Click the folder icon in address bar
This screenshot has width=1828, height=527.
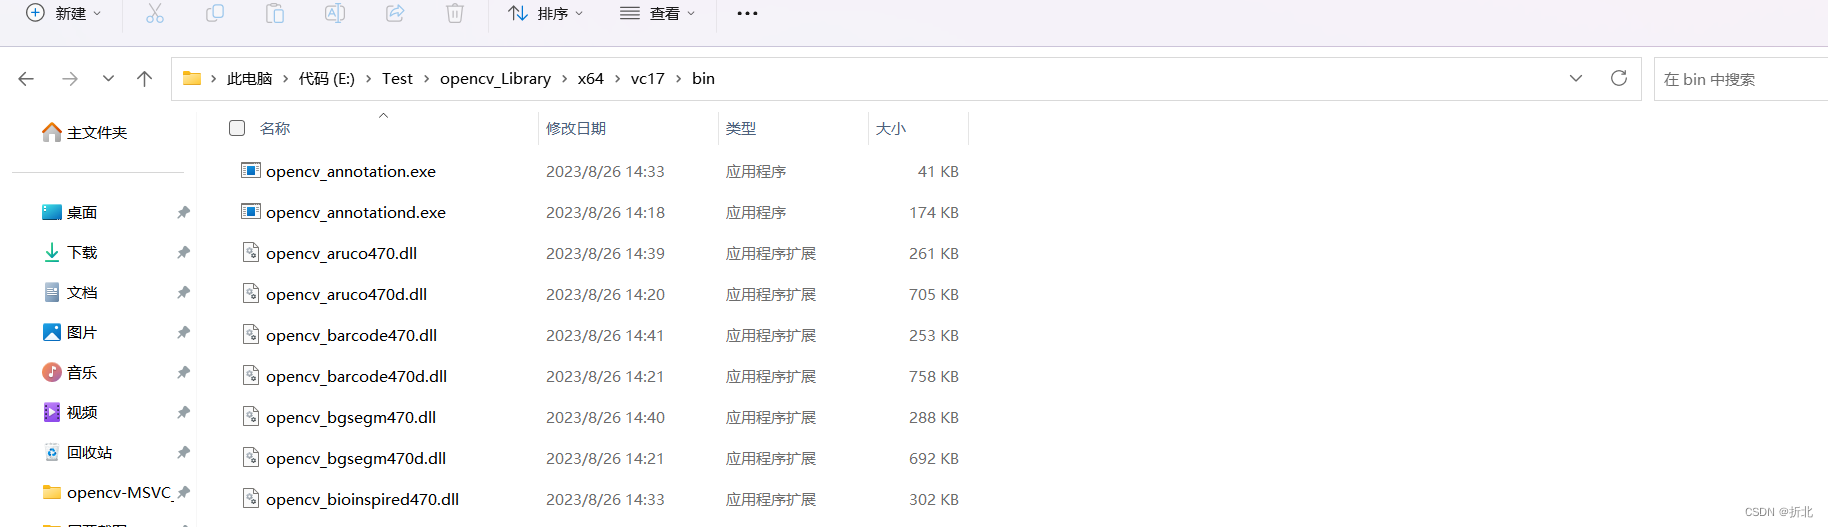[192, 78]
